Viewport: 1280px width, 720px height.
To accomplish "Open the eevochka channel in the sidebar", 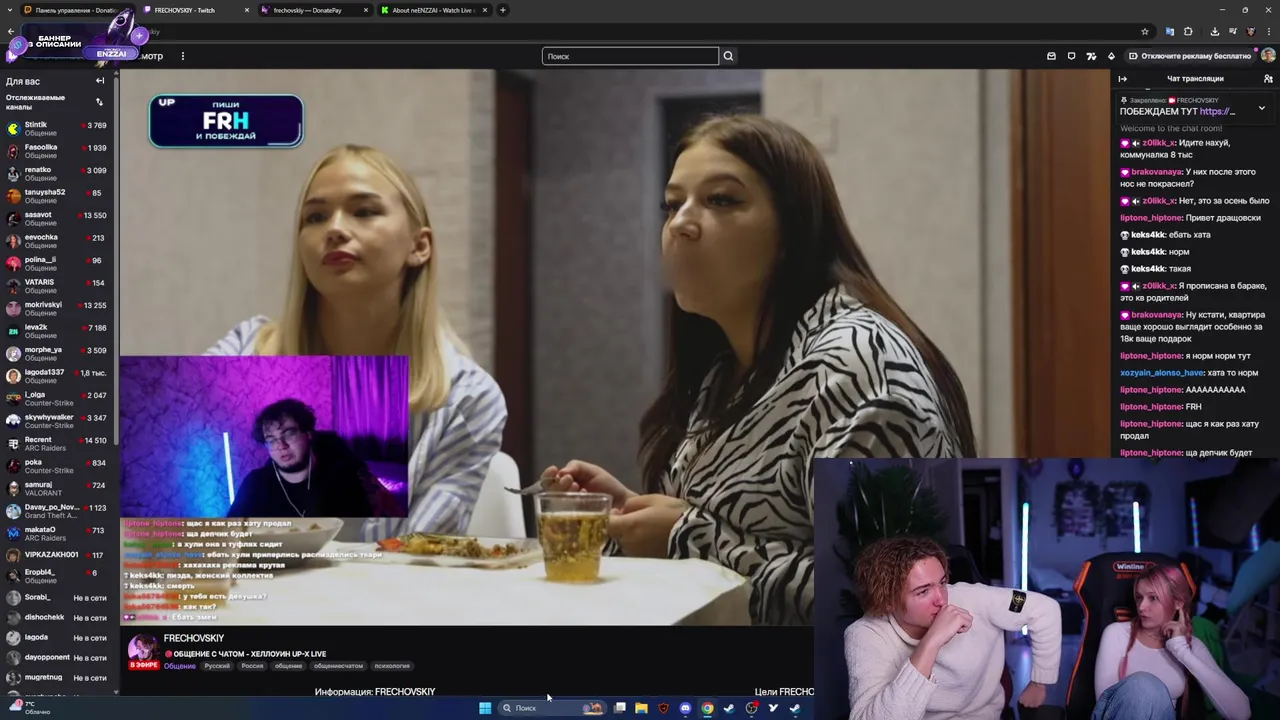I will (x=58, y=241).
